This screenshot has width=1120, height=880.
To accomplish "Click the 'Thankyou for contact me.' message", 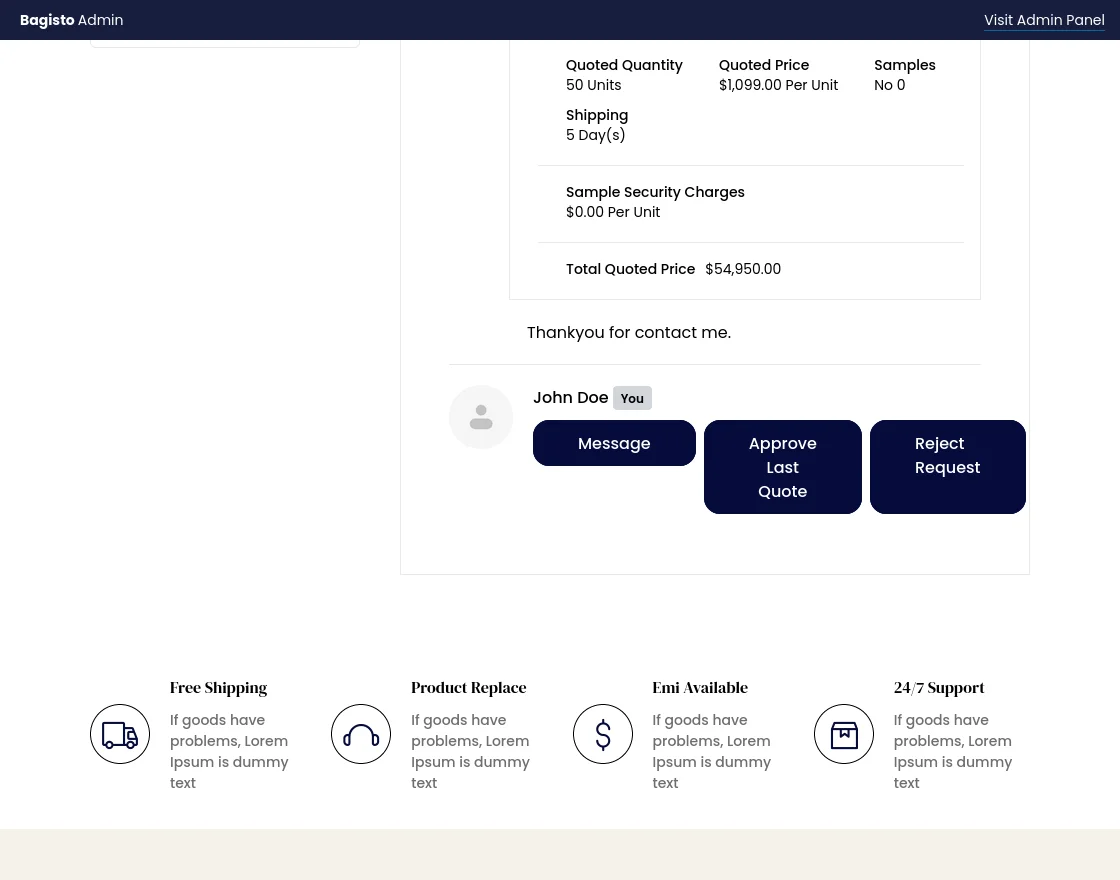I will [x=629, y=333].
